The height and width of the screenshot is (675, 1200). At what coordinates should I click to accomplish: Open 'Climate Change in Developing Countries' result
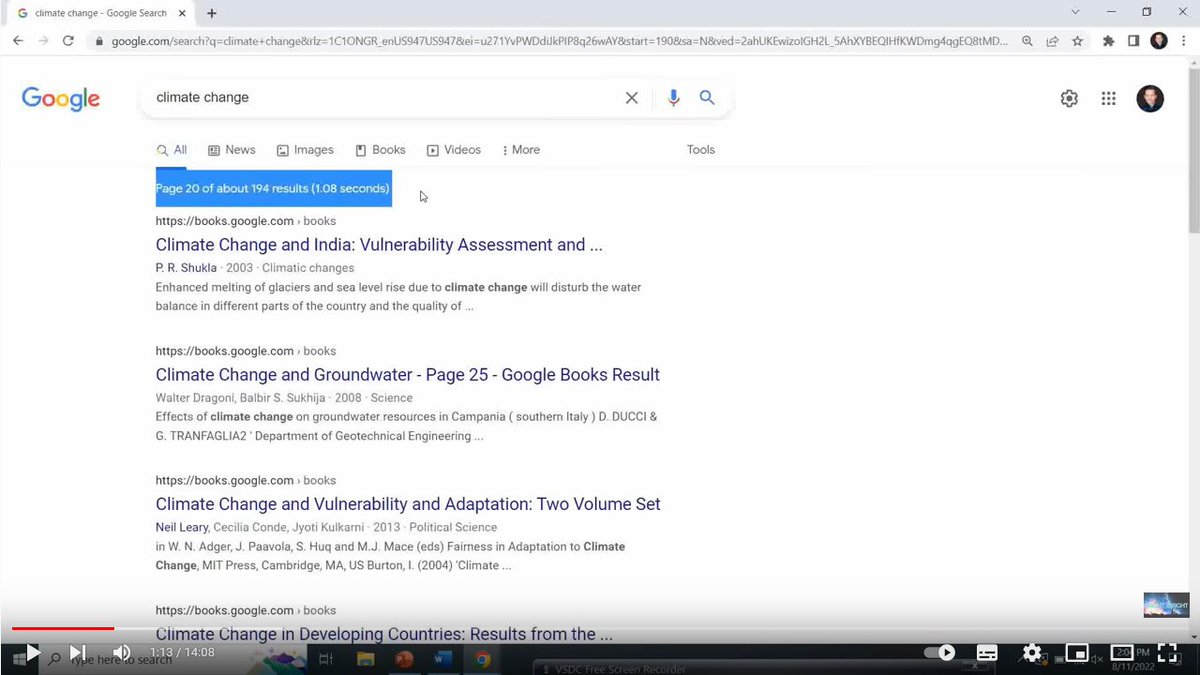pos(384,634)
